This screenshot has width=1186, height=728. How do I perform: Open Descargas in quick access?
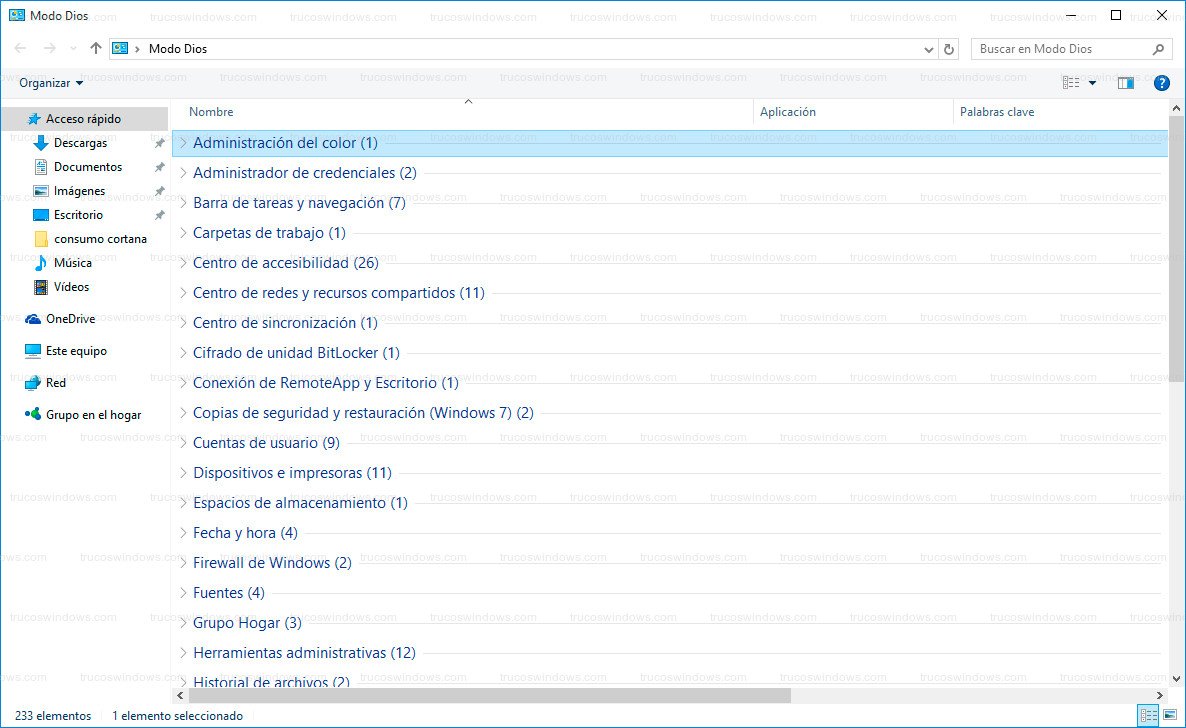coord(80,143)
